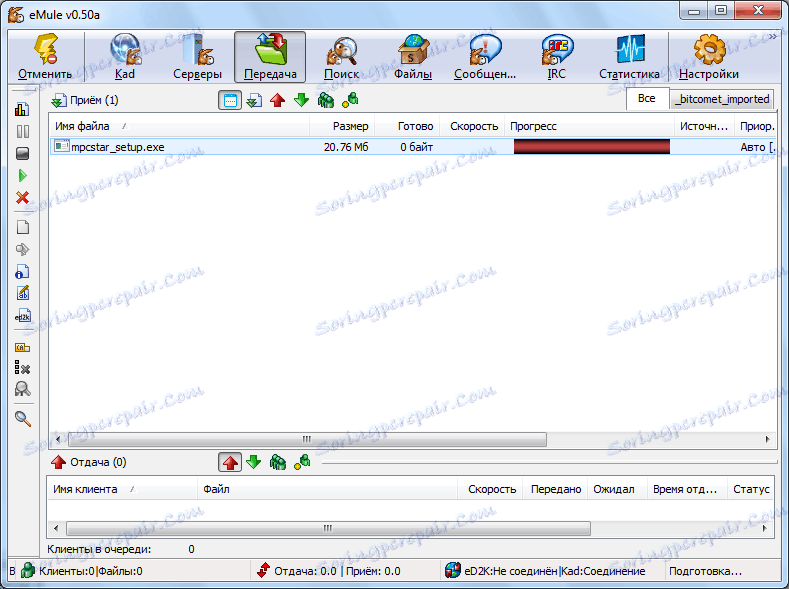789x589 pixels.
Task: Show file details info icon
Action: [x=22, y=272]
